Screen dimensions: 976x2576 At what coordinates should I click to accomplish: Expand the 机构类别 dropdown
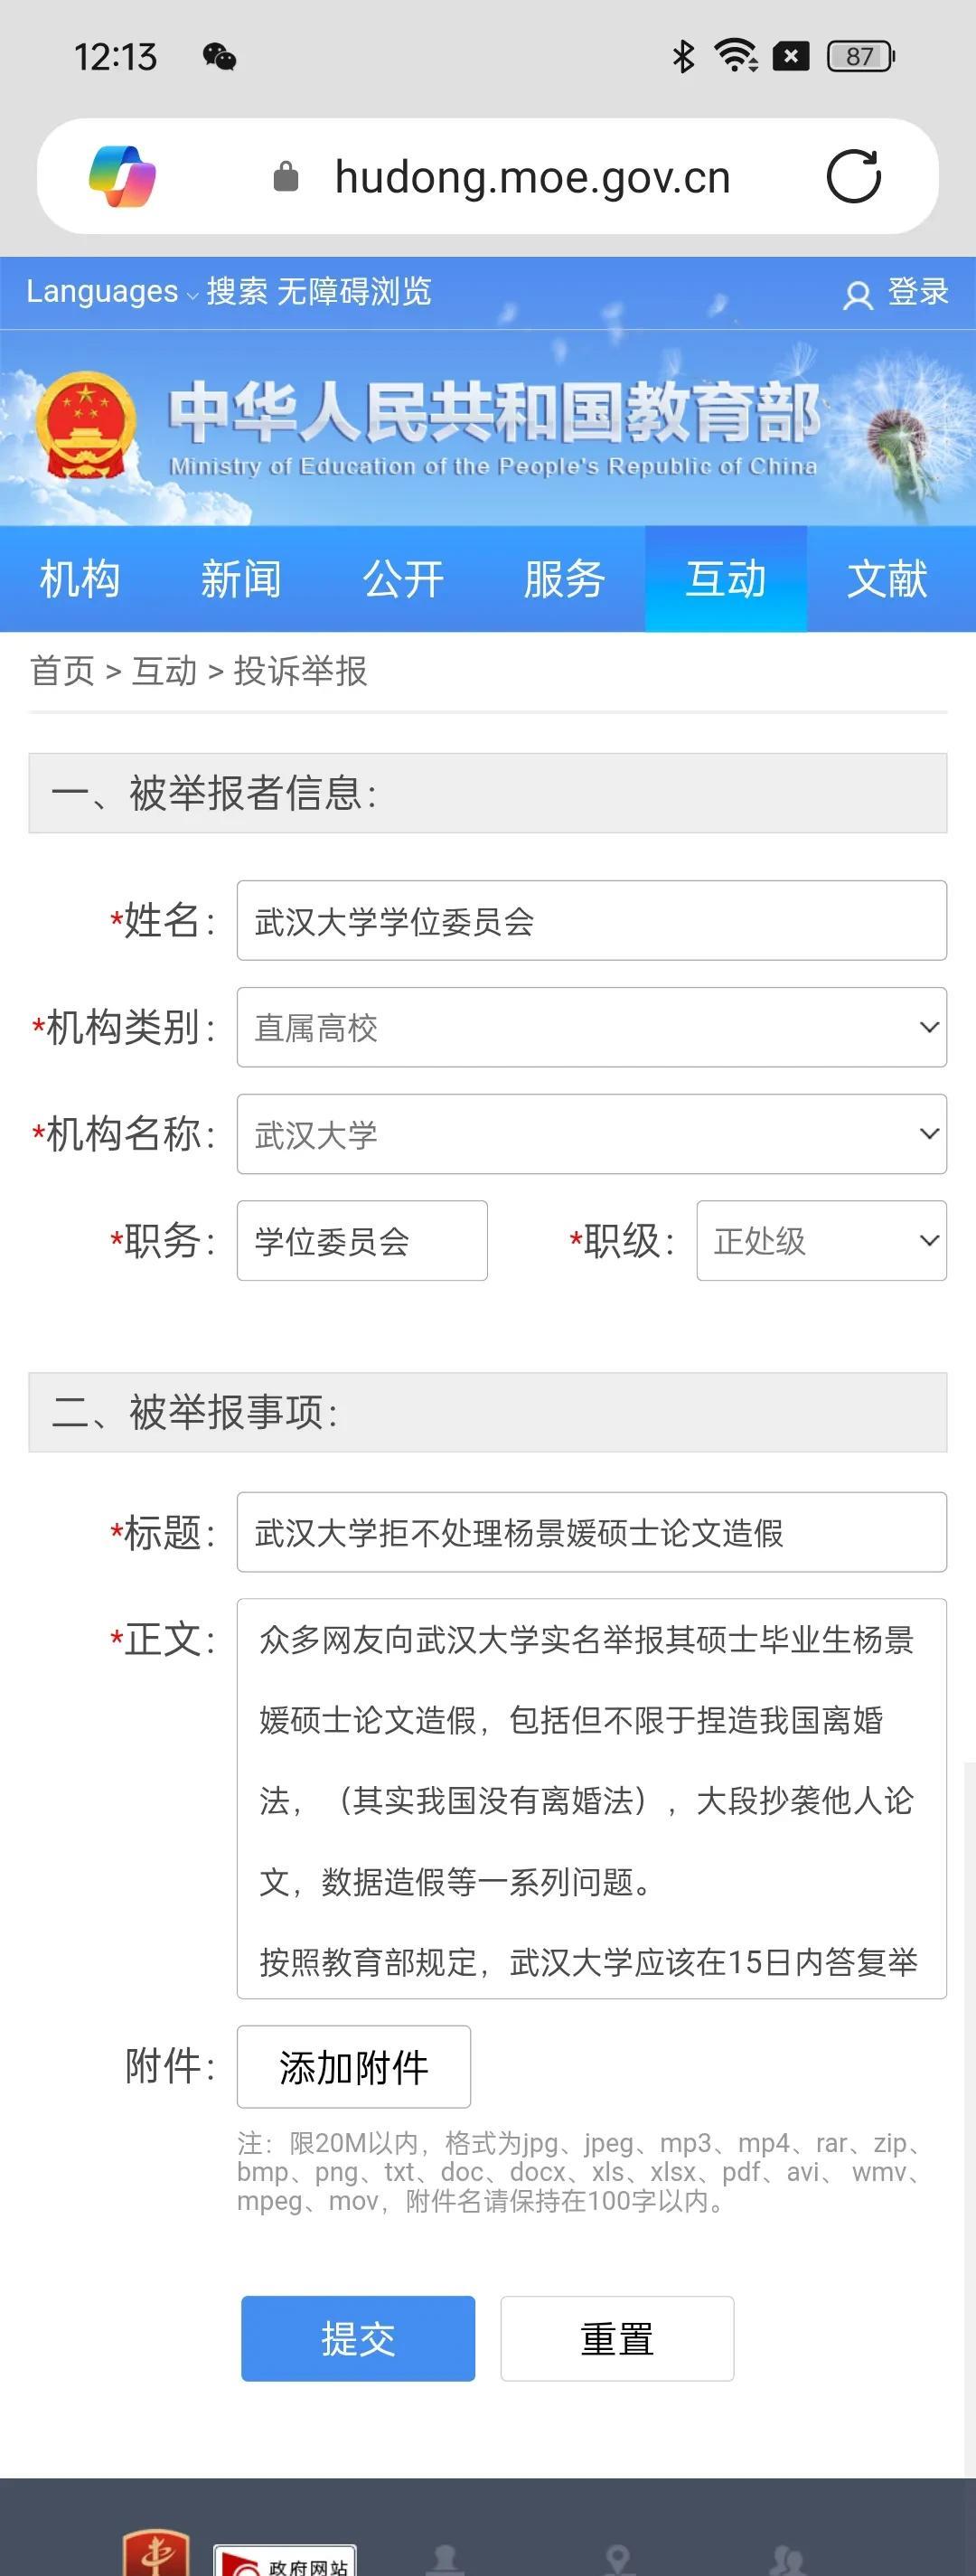(591, 1027)
